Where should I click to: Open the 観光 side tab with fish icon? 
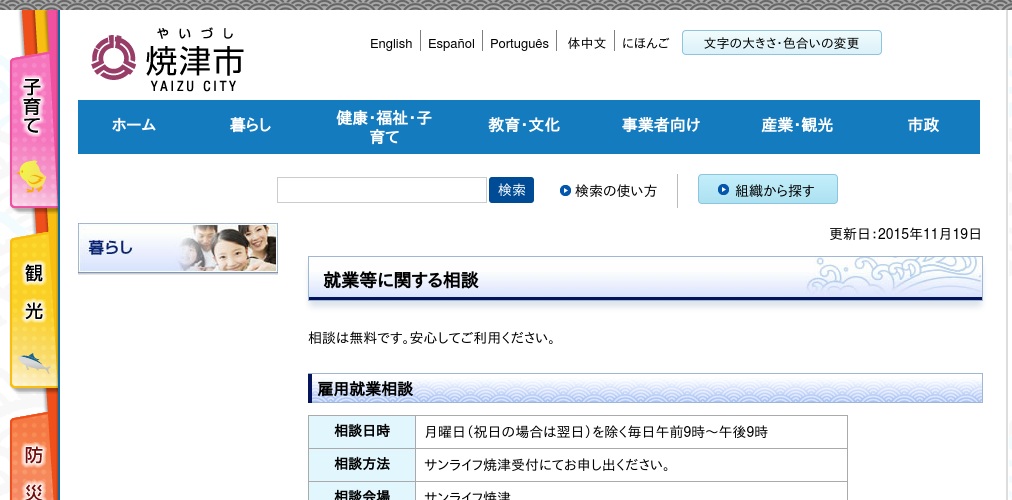coord(33,312)
